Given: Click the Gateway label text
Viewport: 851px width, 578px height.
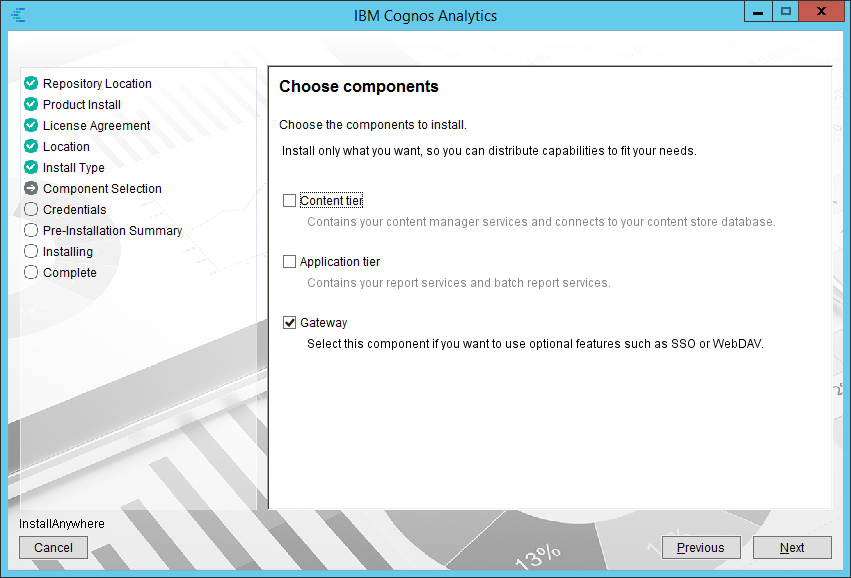Looking at the screenshot, I should click(x=323, y=322).
